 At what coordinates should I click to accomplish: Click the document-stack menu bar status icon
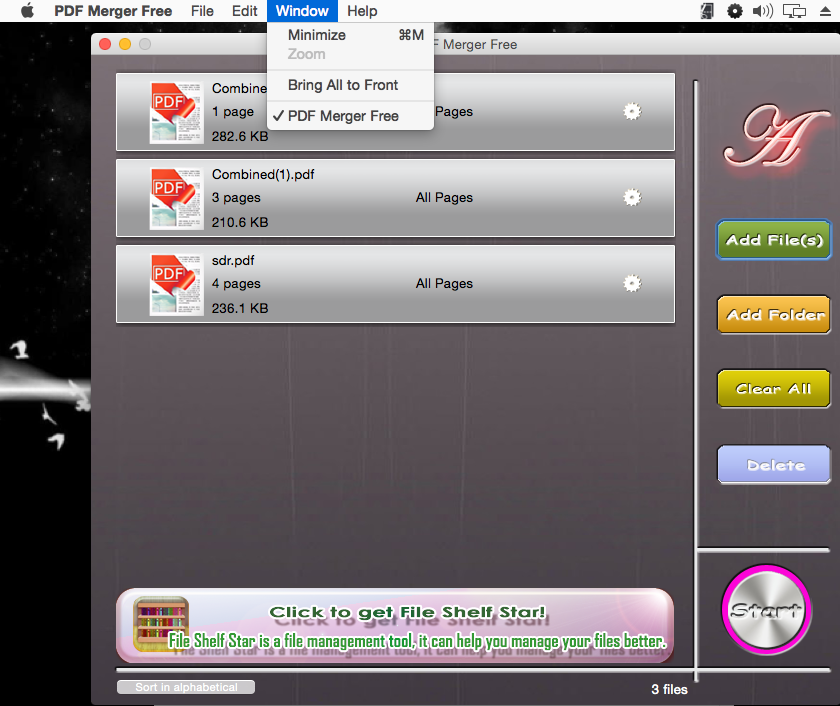pos(707,11)
